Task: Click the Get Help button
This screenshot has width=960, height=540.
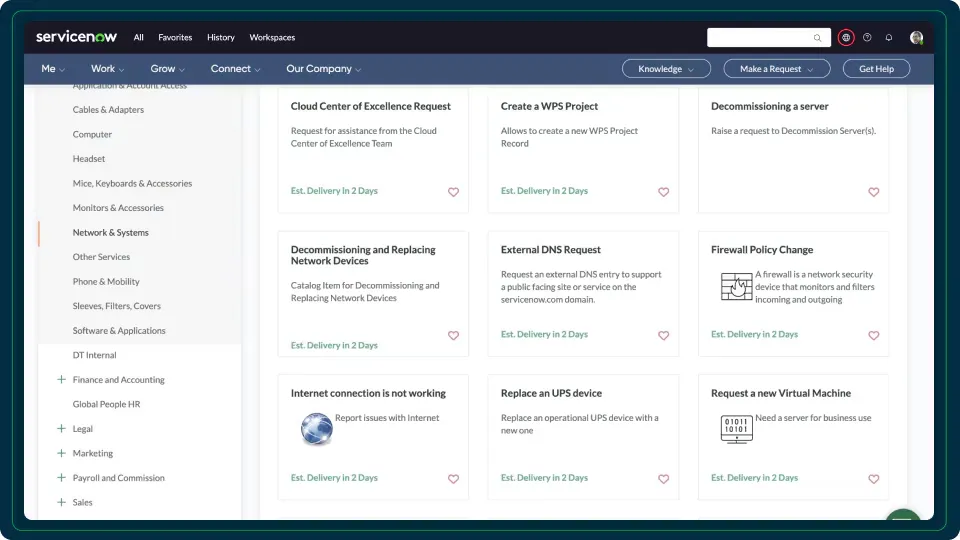Action: click(876, 69)
